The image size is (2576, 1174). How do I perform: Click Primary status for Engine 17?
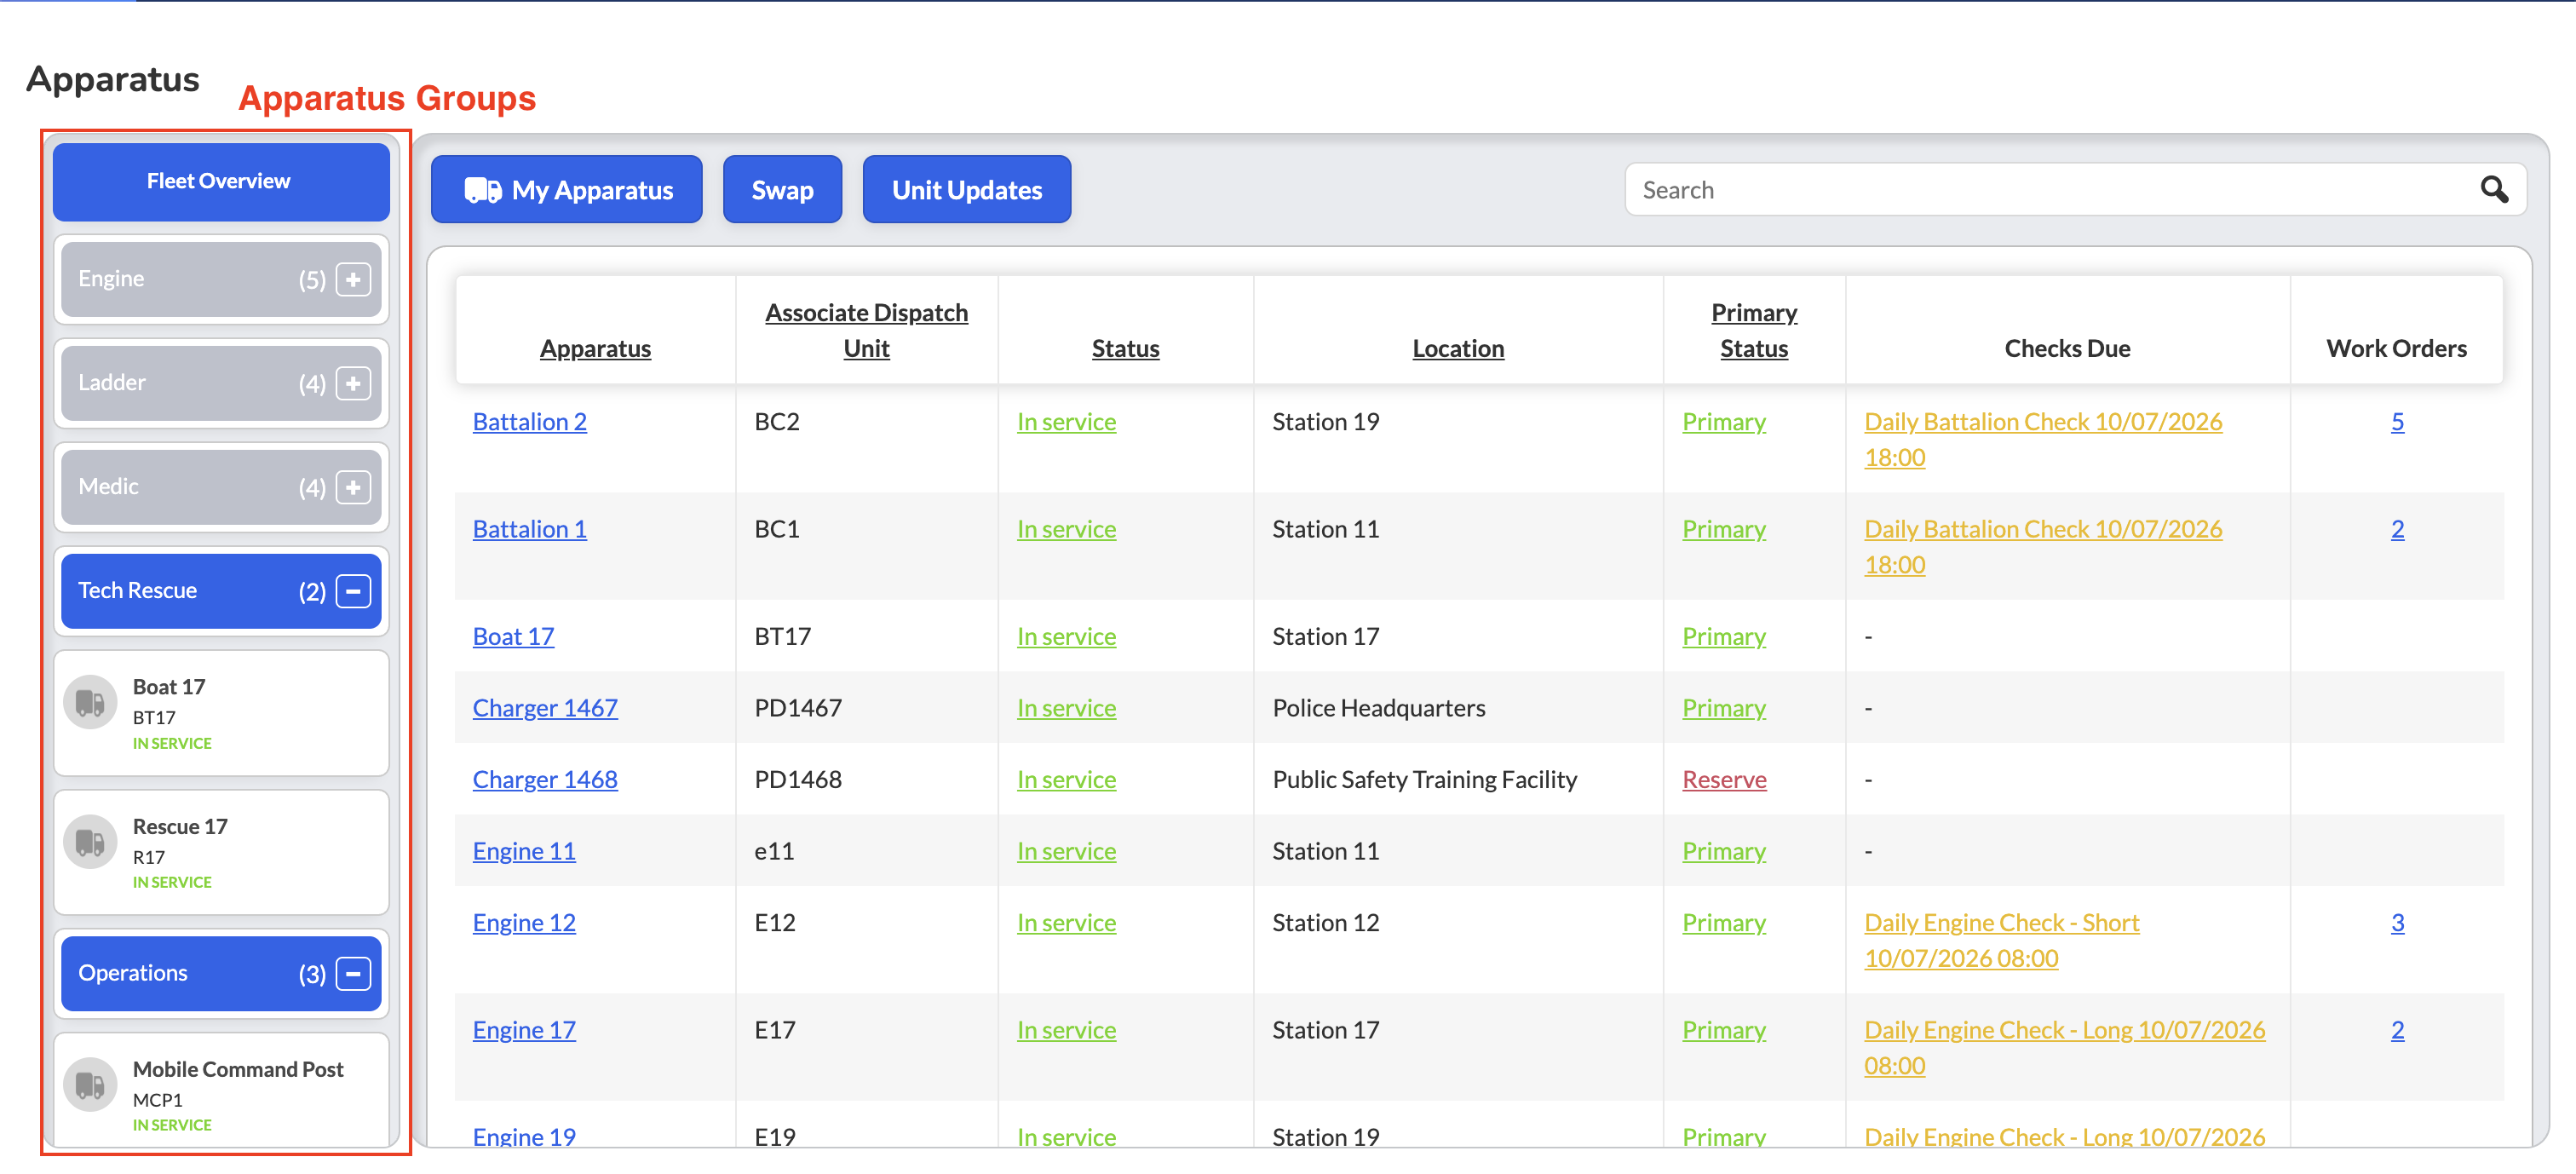pyautogui.click(x=1724, y=1030)
